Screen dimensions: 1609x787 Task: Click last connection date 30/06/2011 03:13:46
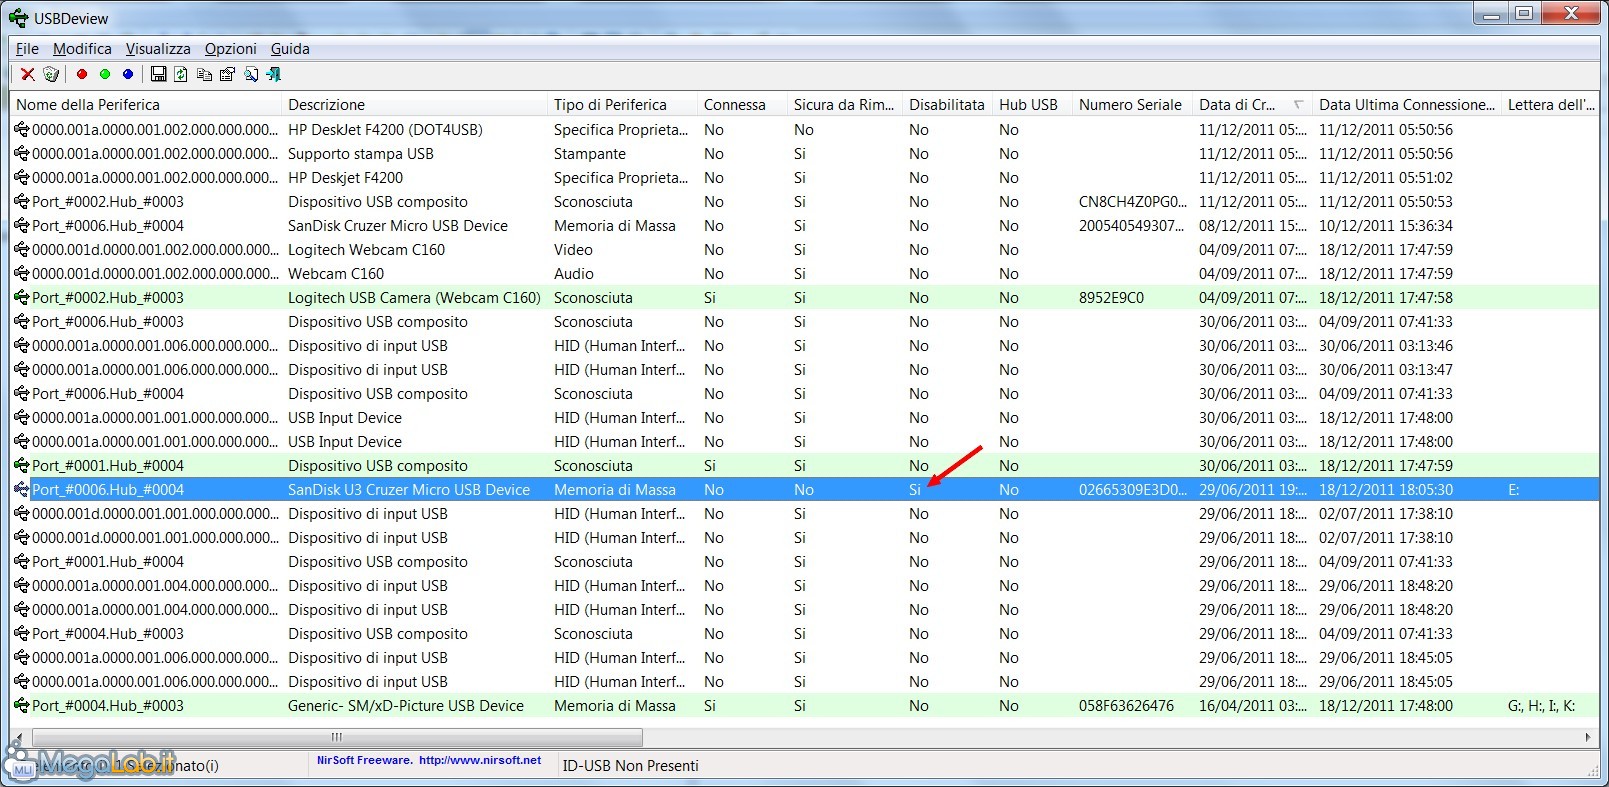1385,345
